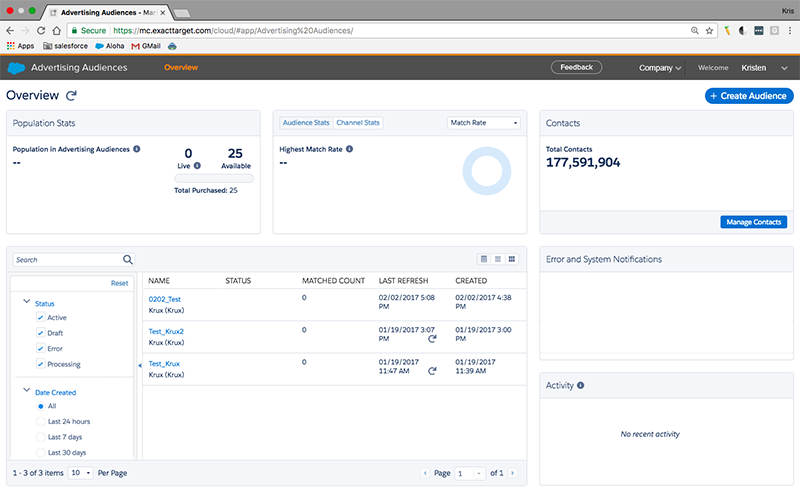Refresh the Test_Krux2 audience
The height and width of the screenshot is (500, 800).
(x=432, y=339)
